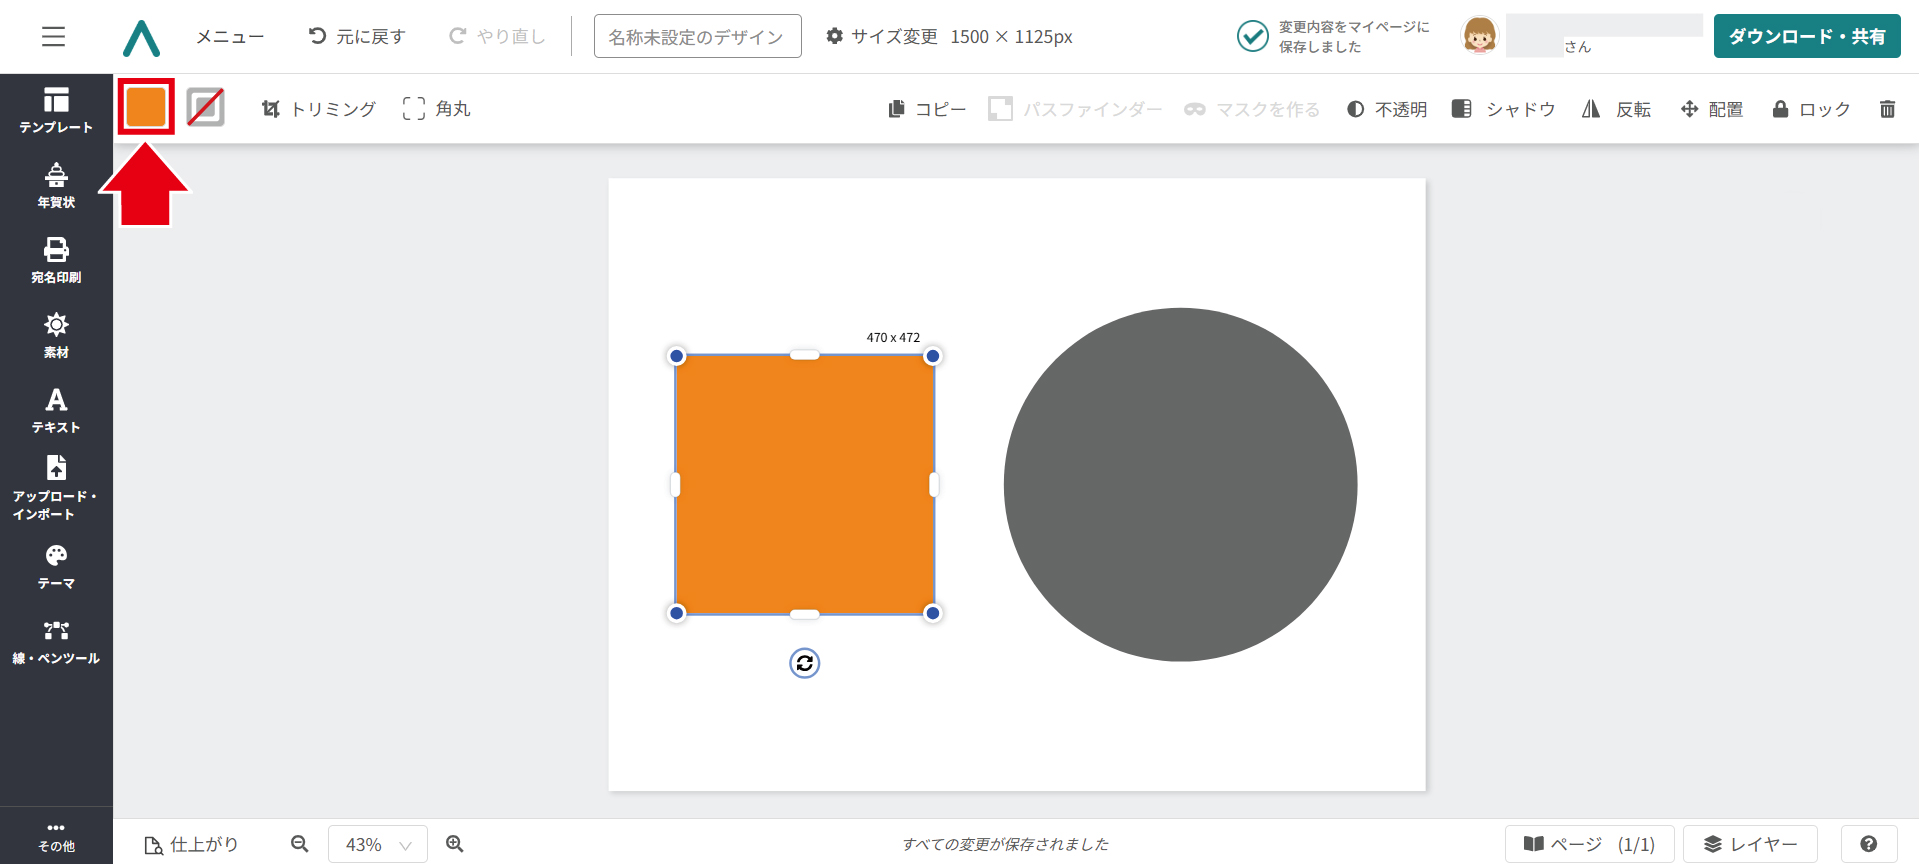Open the hamburger menu icon
Image resolution: width=1920 pixels, height=864 pixels.
(53, 37)
